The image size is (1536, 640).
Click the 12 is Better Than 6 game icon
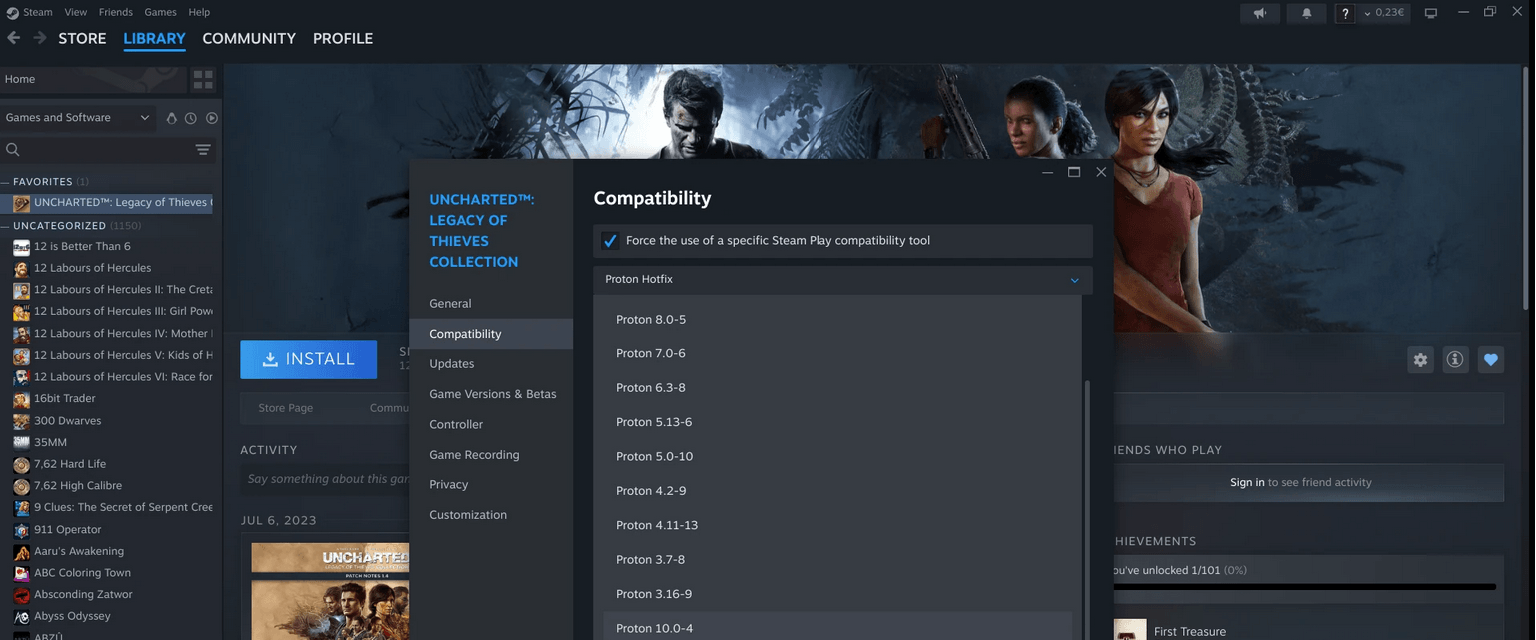coord(21,247)
